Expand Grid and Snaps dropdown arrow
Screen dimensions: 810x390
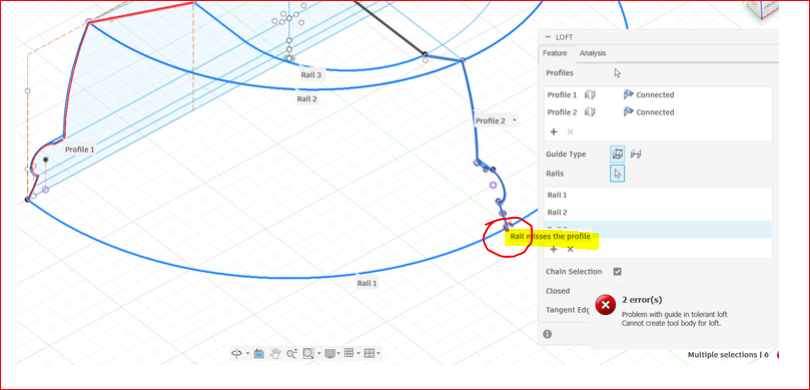click(x=358, y=353)
